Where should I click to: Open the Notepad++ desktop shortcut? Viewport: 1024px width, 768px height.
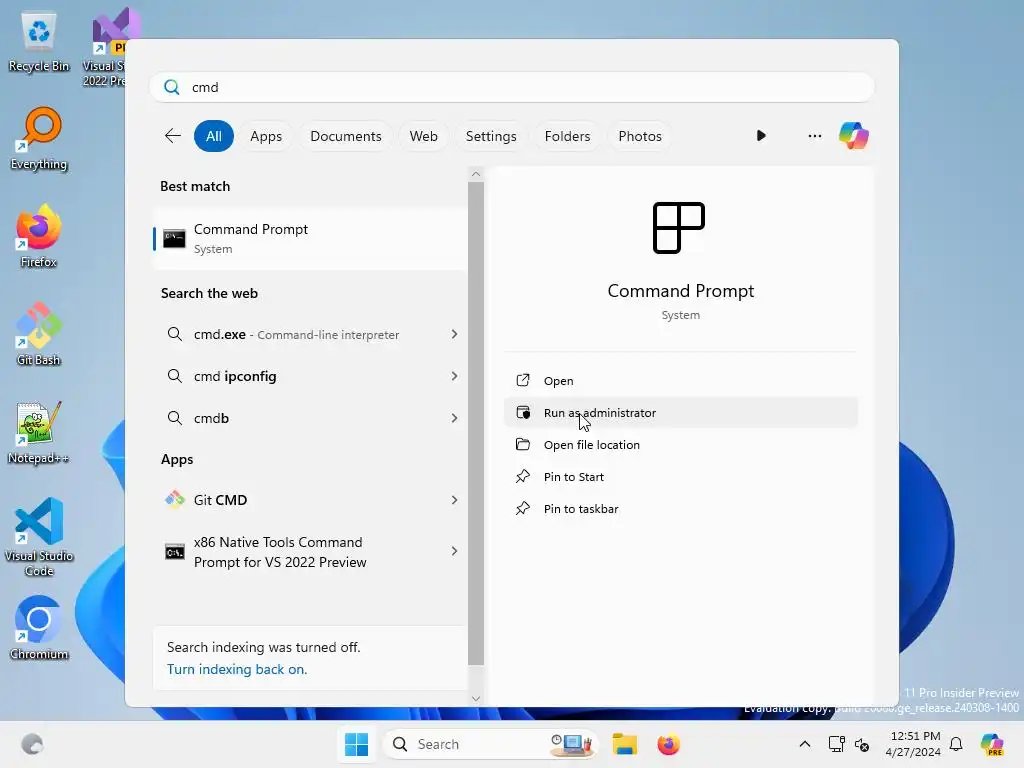click(39, 432)
